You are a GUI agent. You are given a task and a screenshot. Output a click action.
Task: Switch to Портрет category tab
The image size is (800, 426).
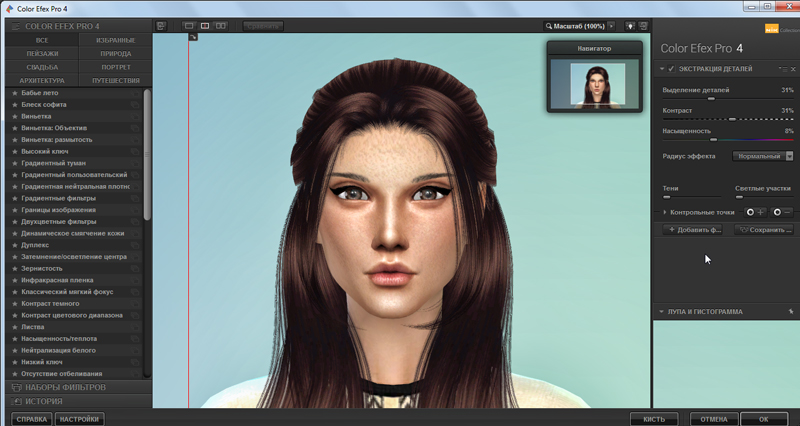116,67
